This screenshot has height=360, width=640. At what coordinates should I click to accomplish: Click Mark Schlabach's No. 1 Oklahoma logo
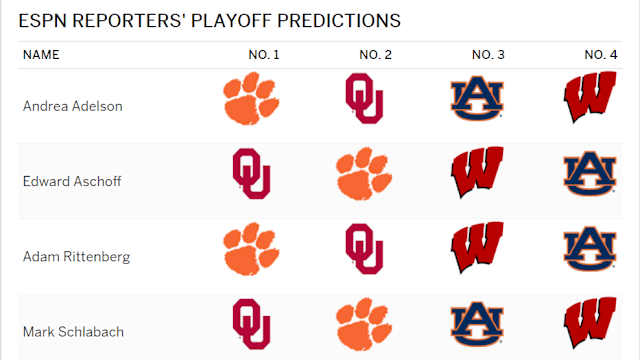pyautogui.click(x=251, y=324)
